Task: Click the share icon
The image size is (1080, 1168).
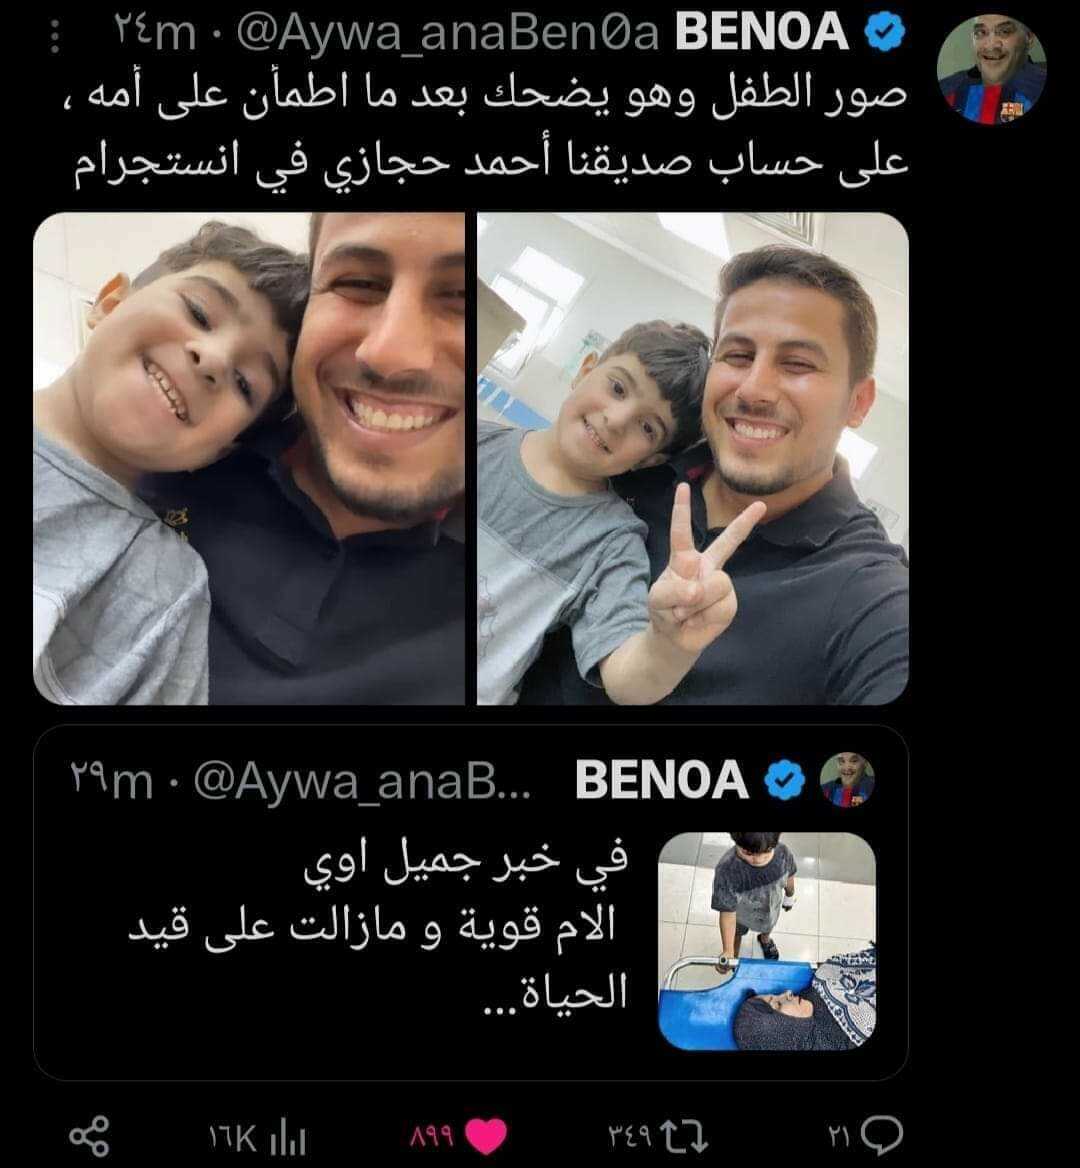Action: 89,1137
